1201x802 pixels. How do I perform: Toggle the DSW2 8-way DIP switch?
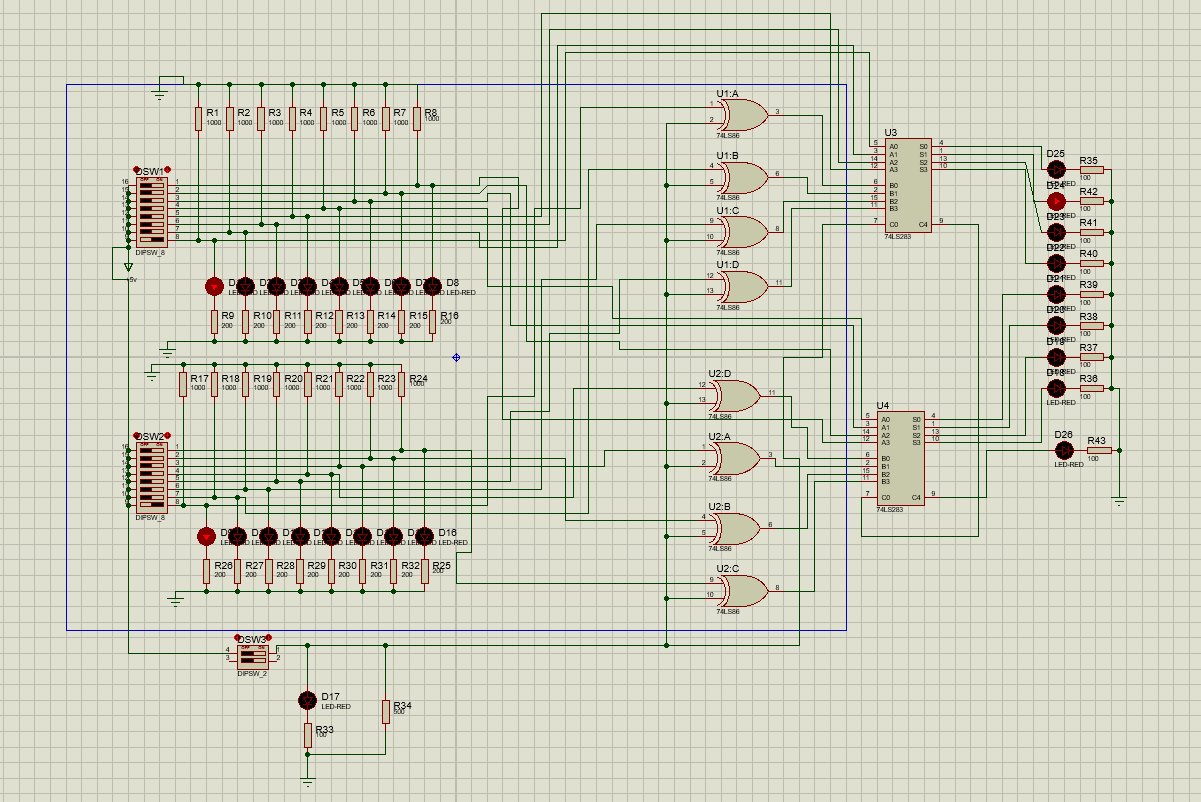coord(152,477)
